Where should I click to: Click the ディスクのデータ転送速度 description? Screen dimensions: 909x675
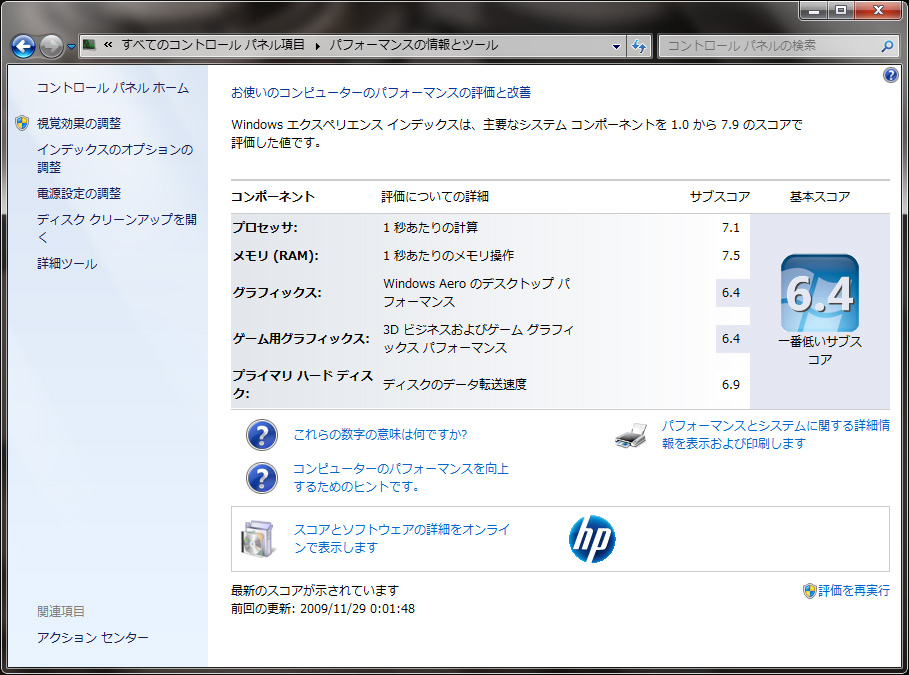pos(454,384)
